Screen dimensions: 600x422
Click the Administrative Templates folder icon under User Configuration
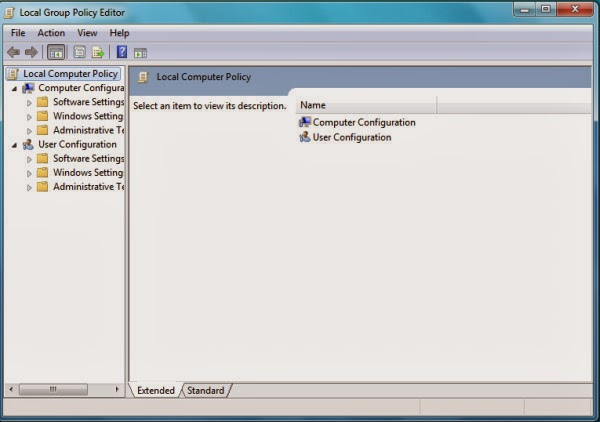42,187
